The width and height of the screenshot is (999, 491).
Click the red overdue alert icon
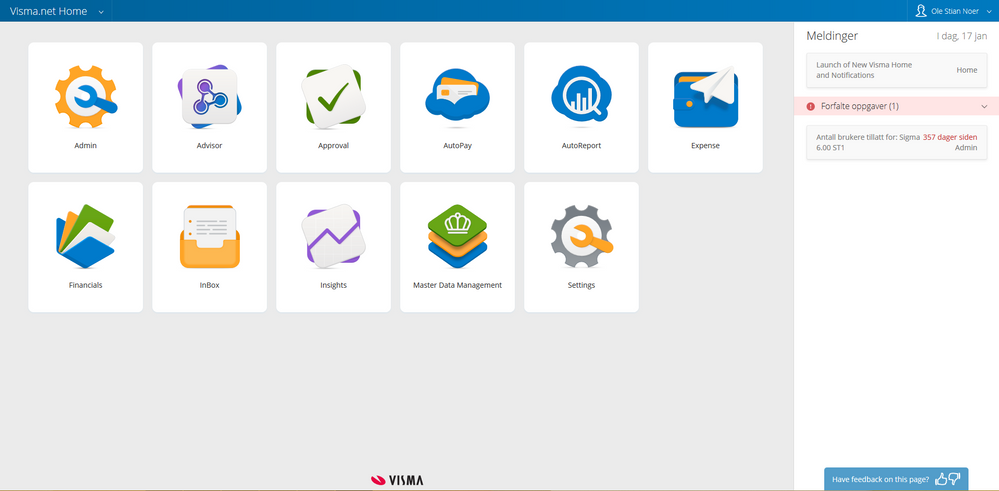tap(810, 106)
